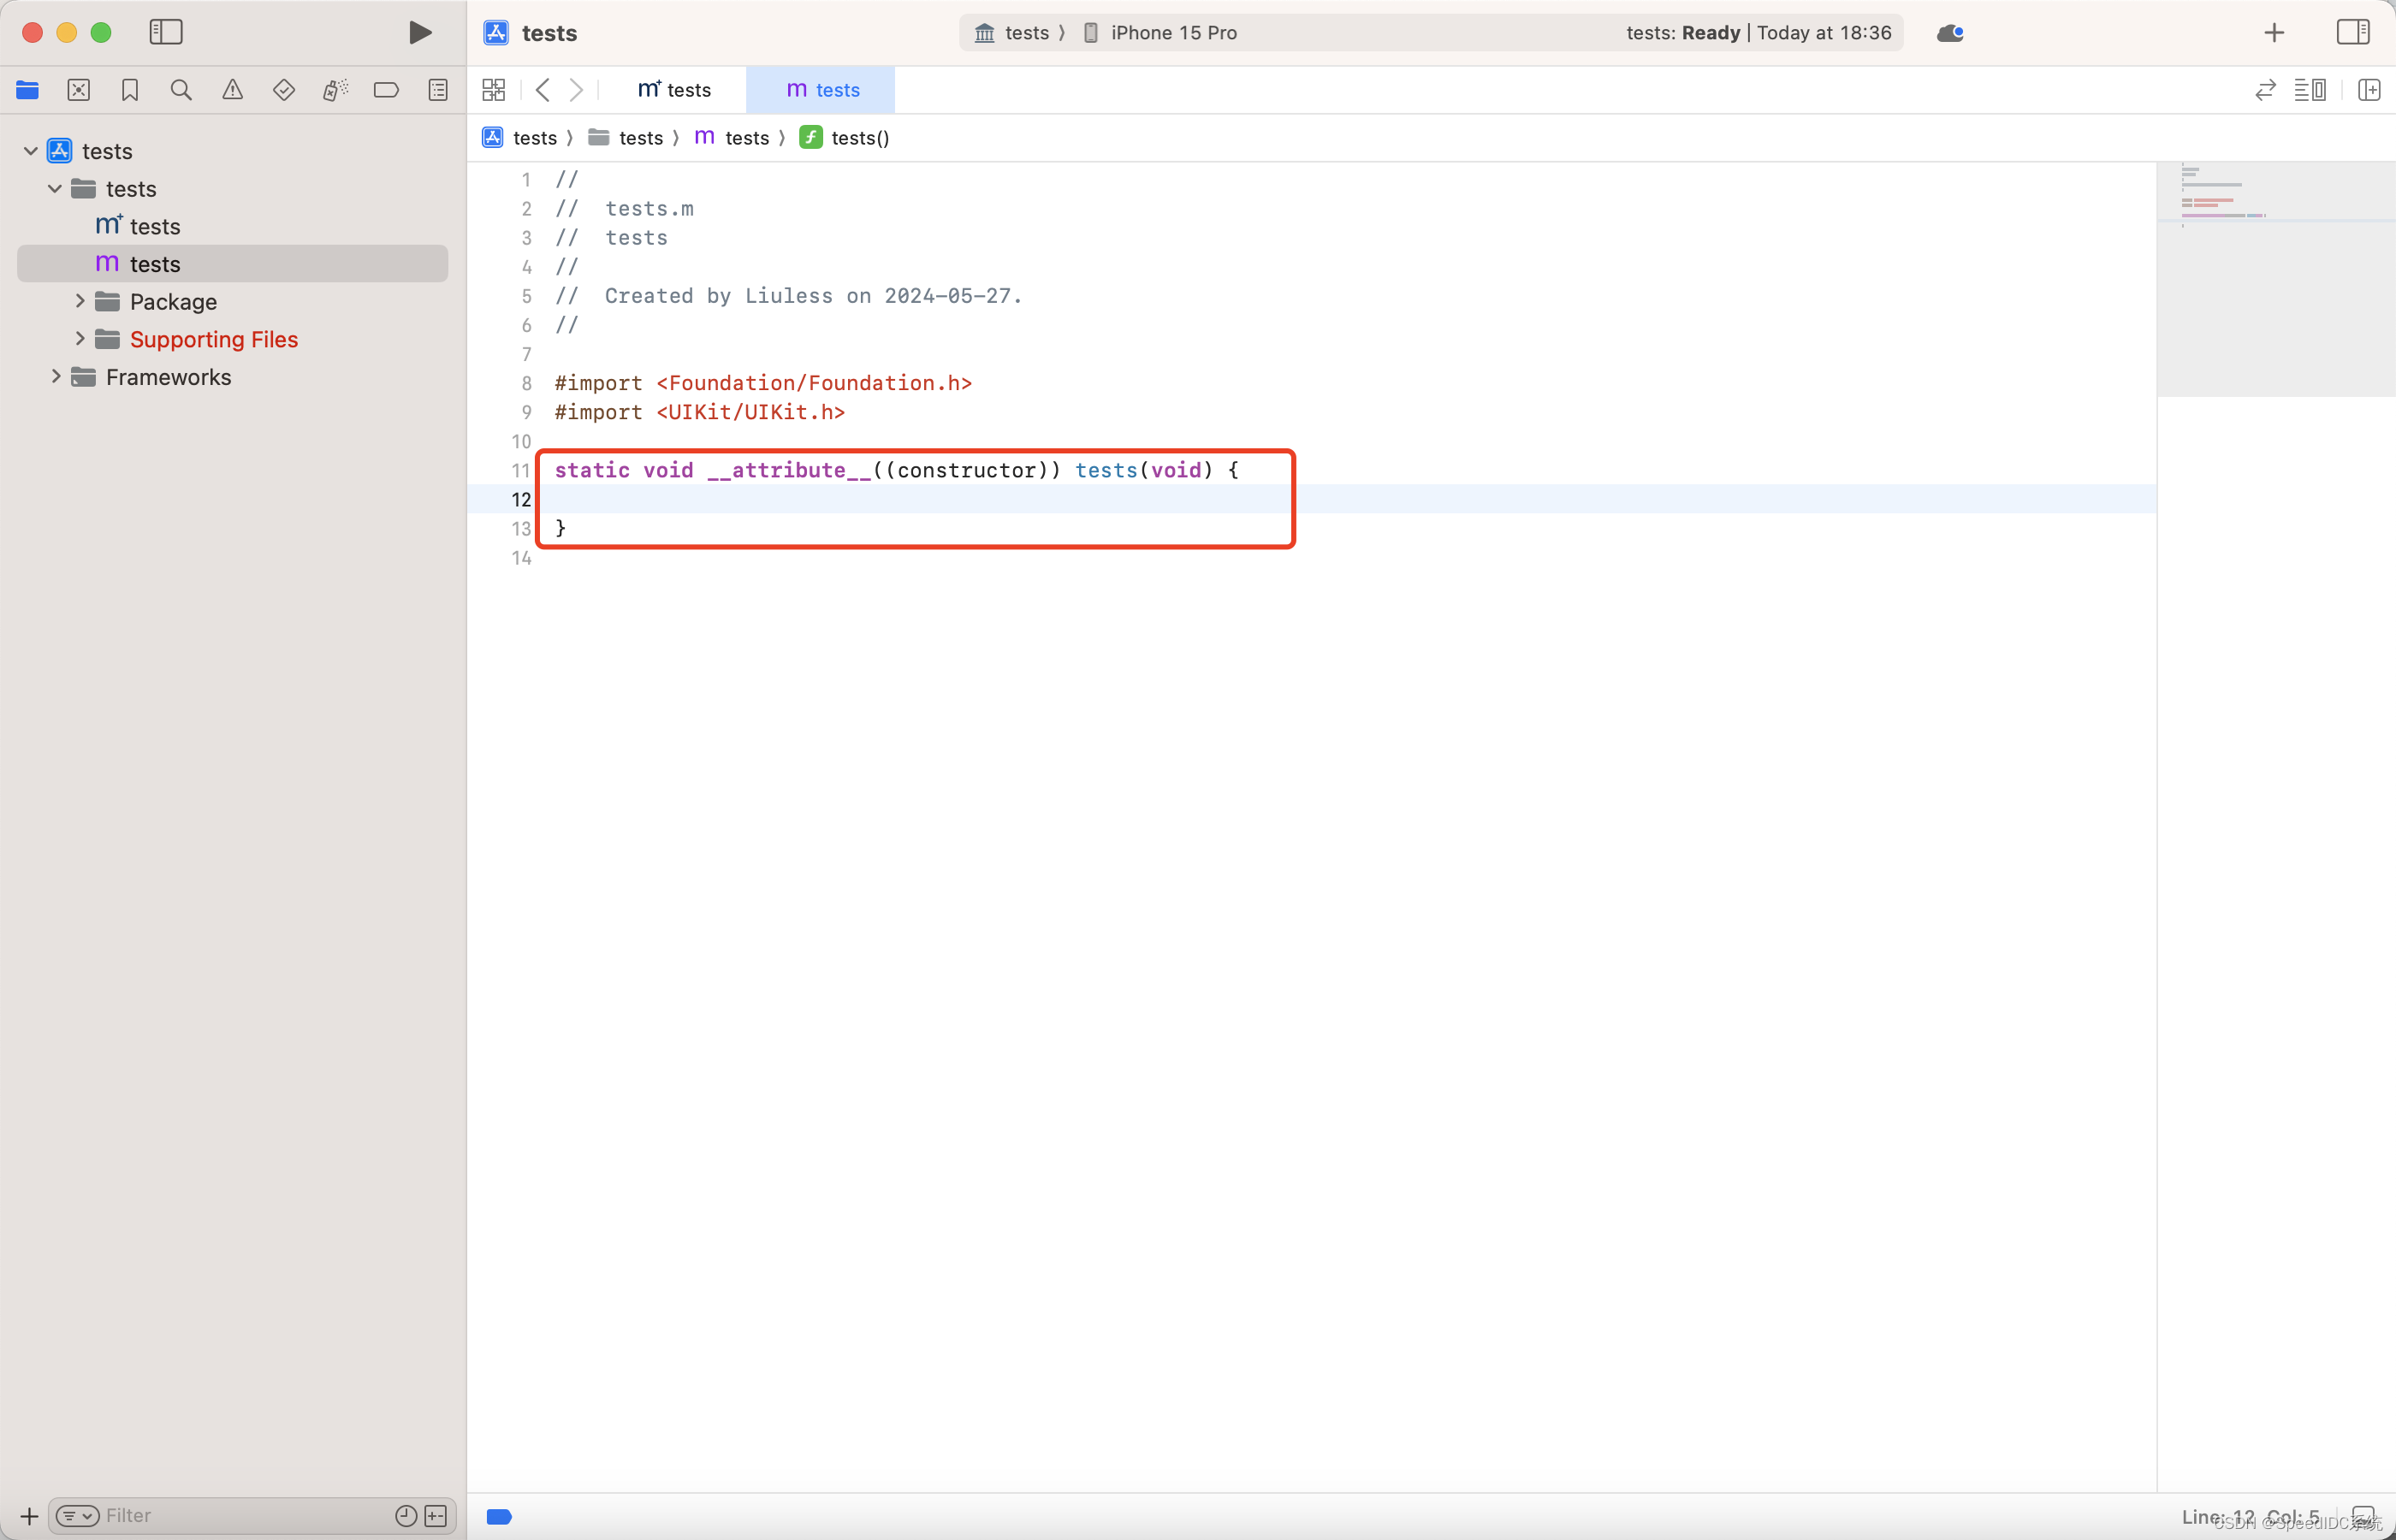Viewport: 2396px width, 1540px height.
Task: Open the Library plus button
Action: pyautogui.click(x=2274, y=33)
